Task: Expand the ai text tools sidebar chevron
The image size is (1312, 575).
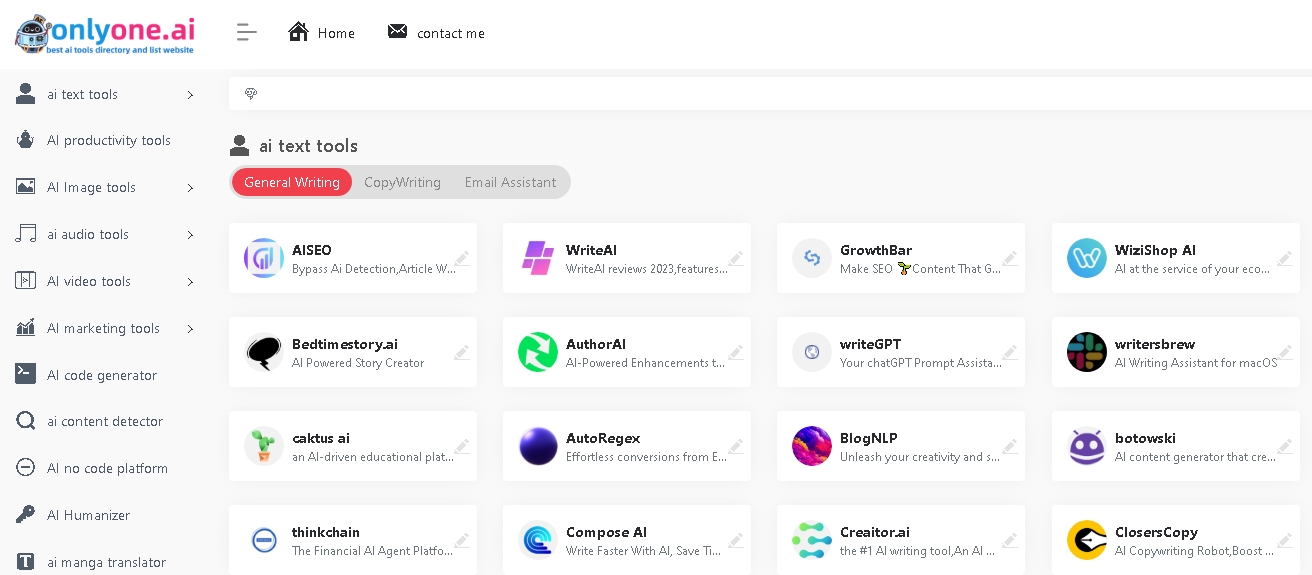Action: click(x=190, y=95)
